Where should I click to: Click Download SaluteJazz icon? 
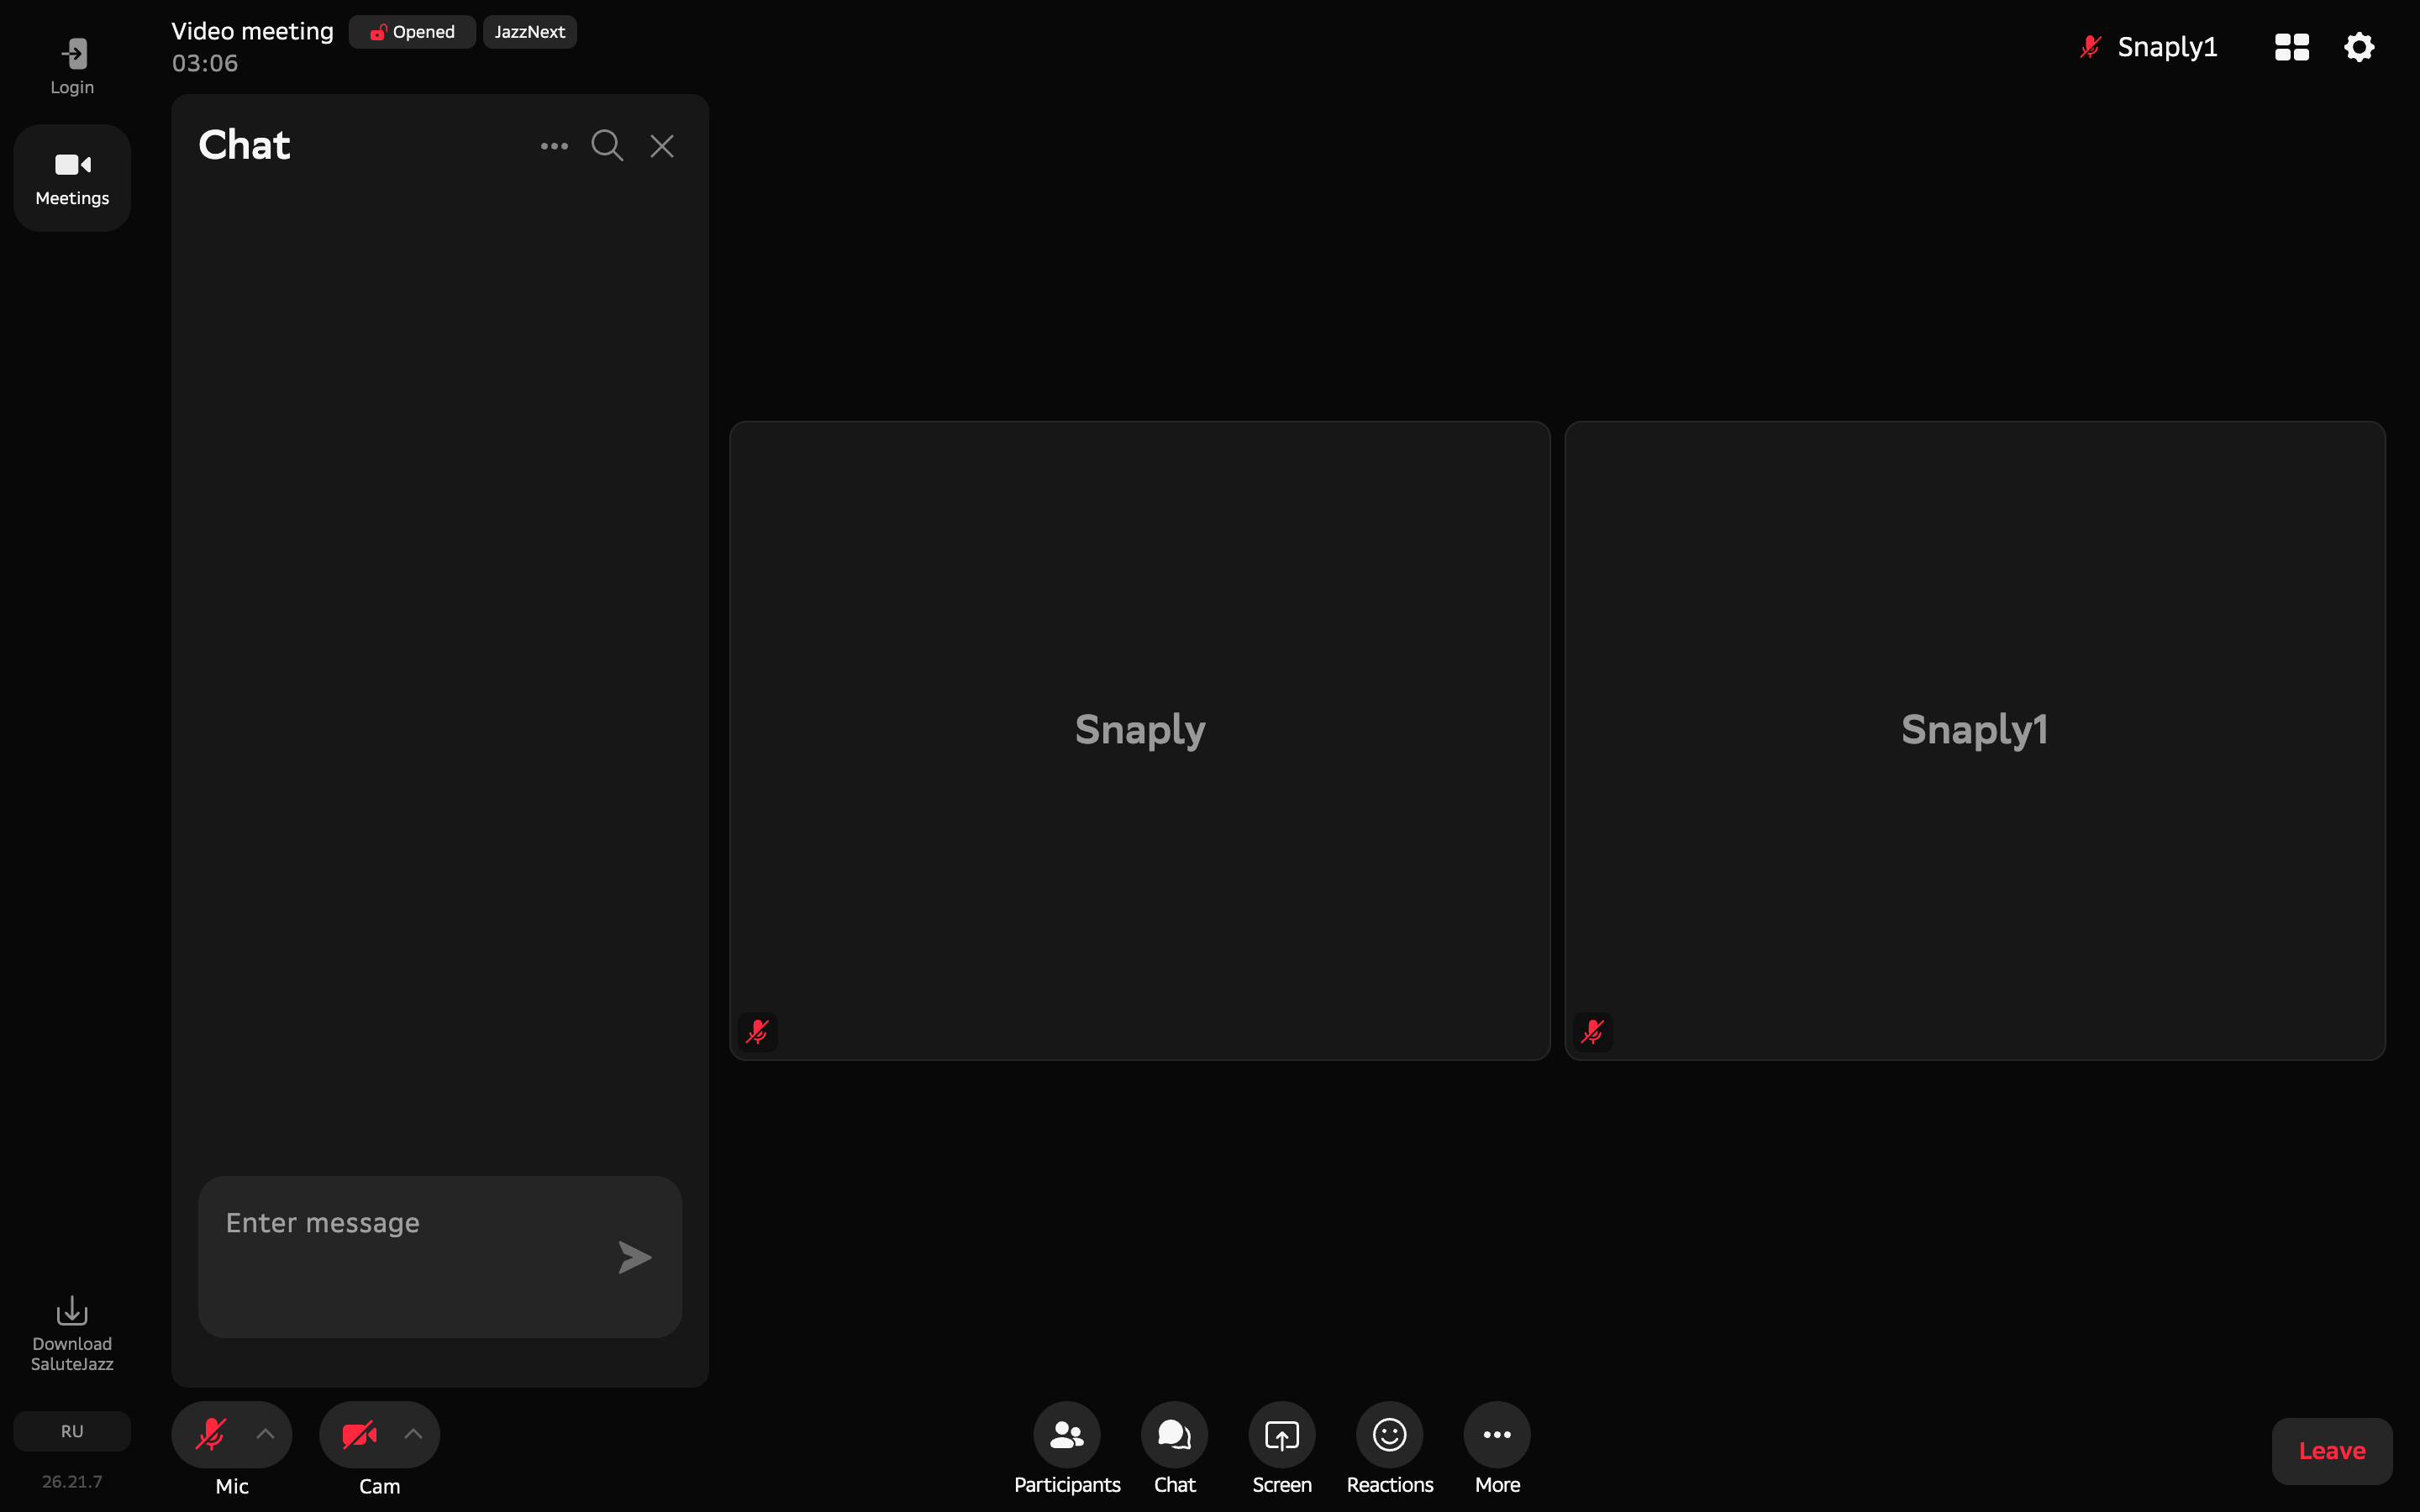tap(72, 1334)
